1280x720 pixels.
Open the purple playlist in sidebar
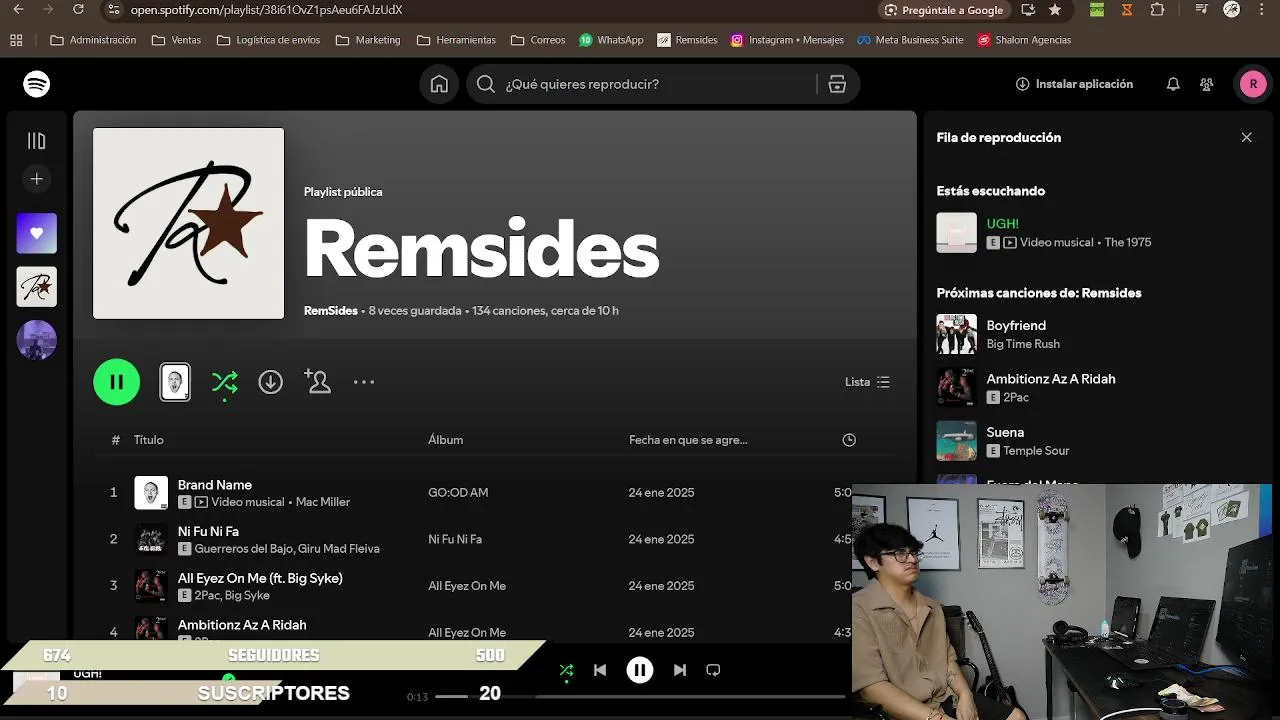[37, 340]
